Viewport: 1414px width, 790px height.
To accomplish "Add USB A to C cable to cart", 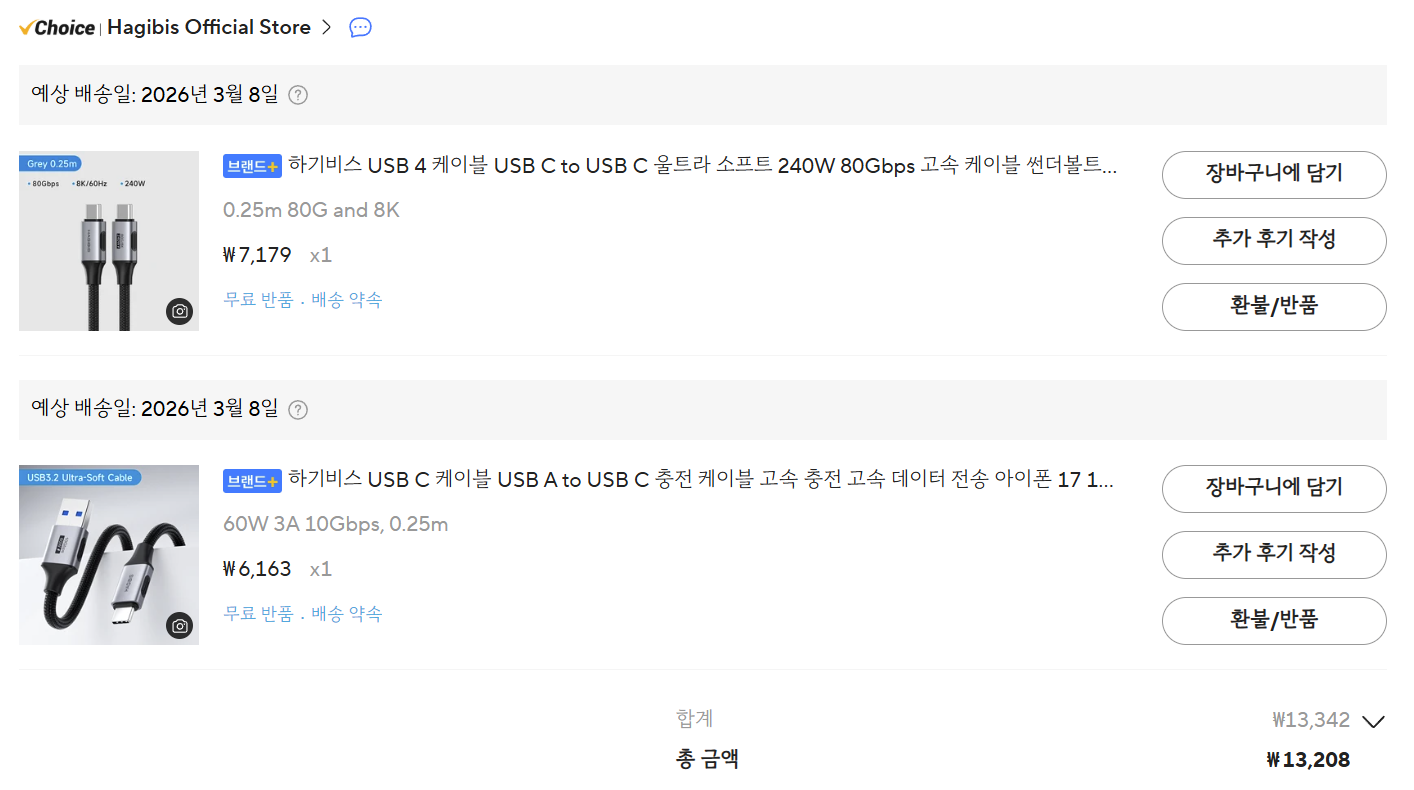I will (1273, 489).
